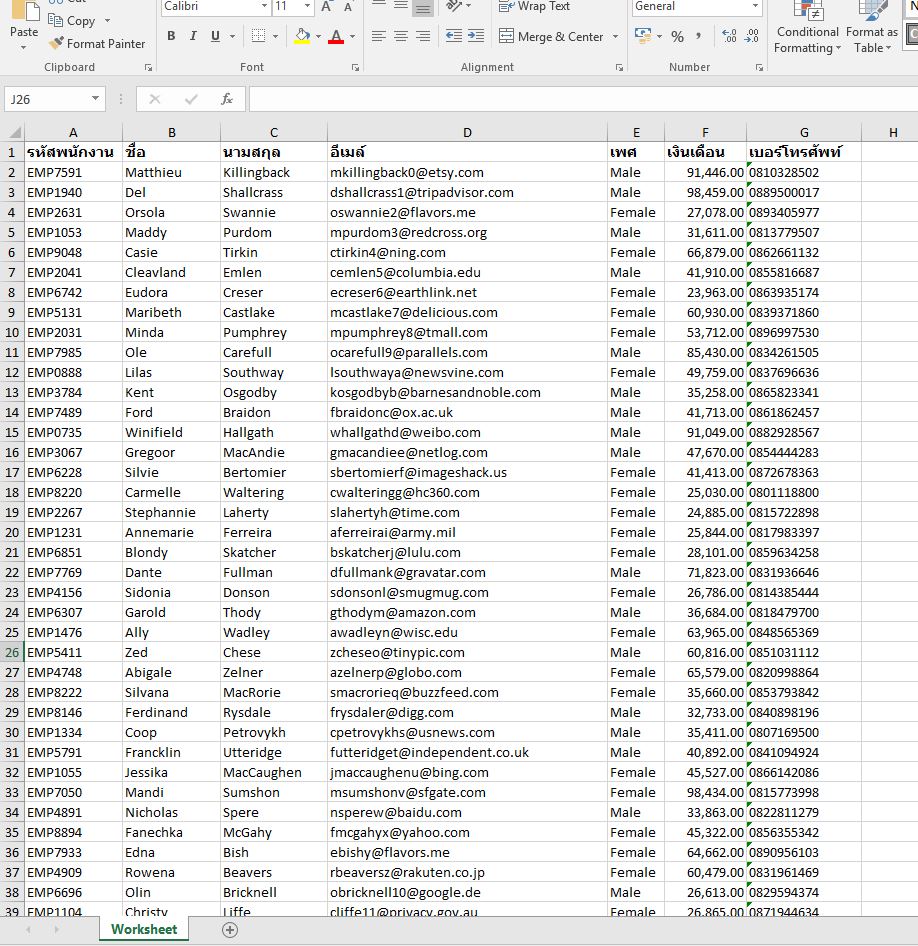Decrease decimal places

[752, 36]
